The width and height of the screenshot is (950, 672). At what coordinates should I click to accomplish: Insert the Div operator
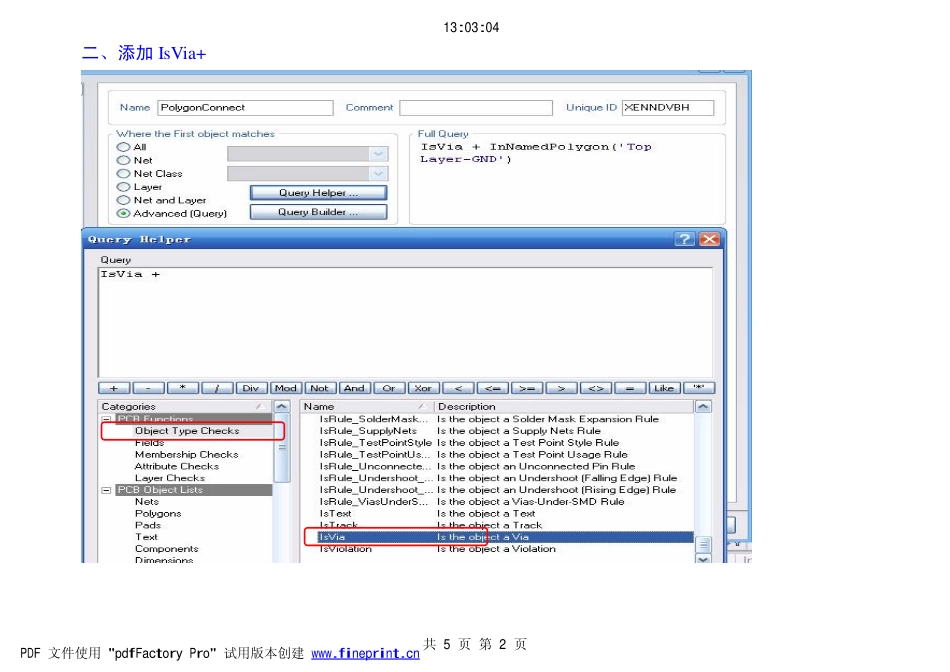point(251,388)
